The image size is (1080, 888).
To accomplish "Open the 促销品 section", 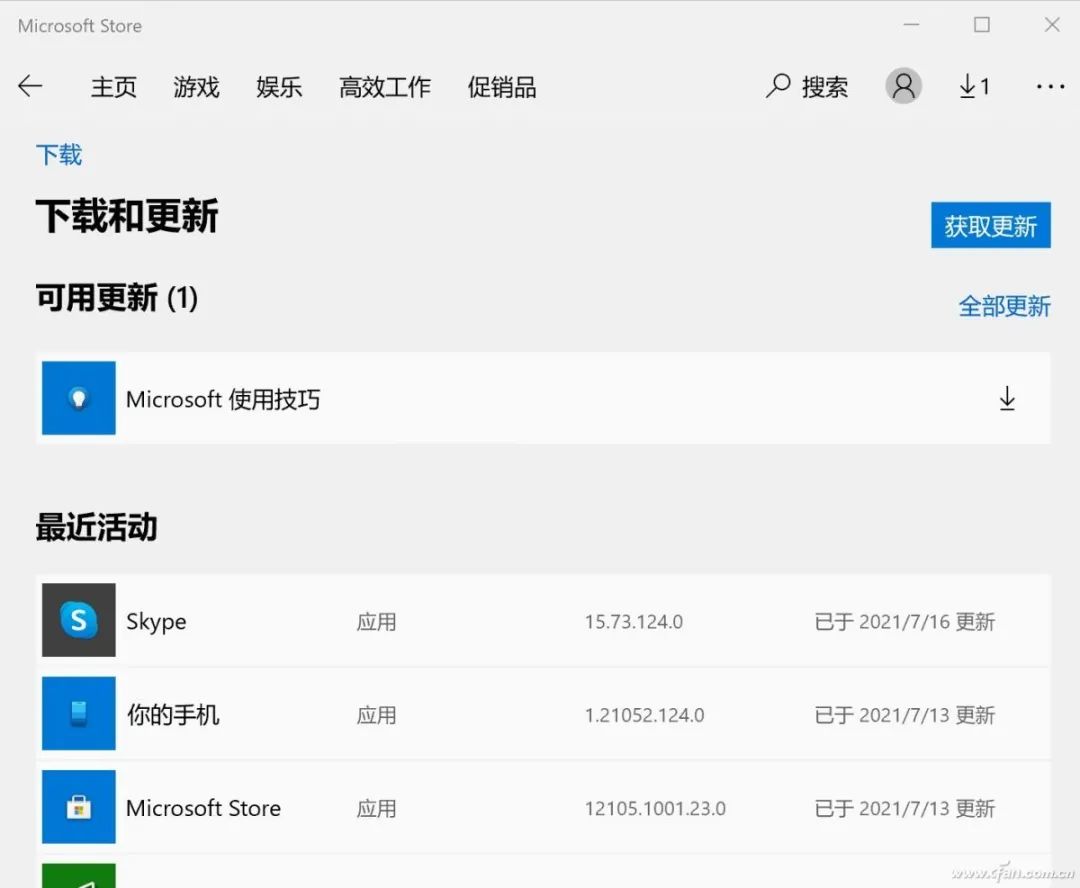I will 501,87.
